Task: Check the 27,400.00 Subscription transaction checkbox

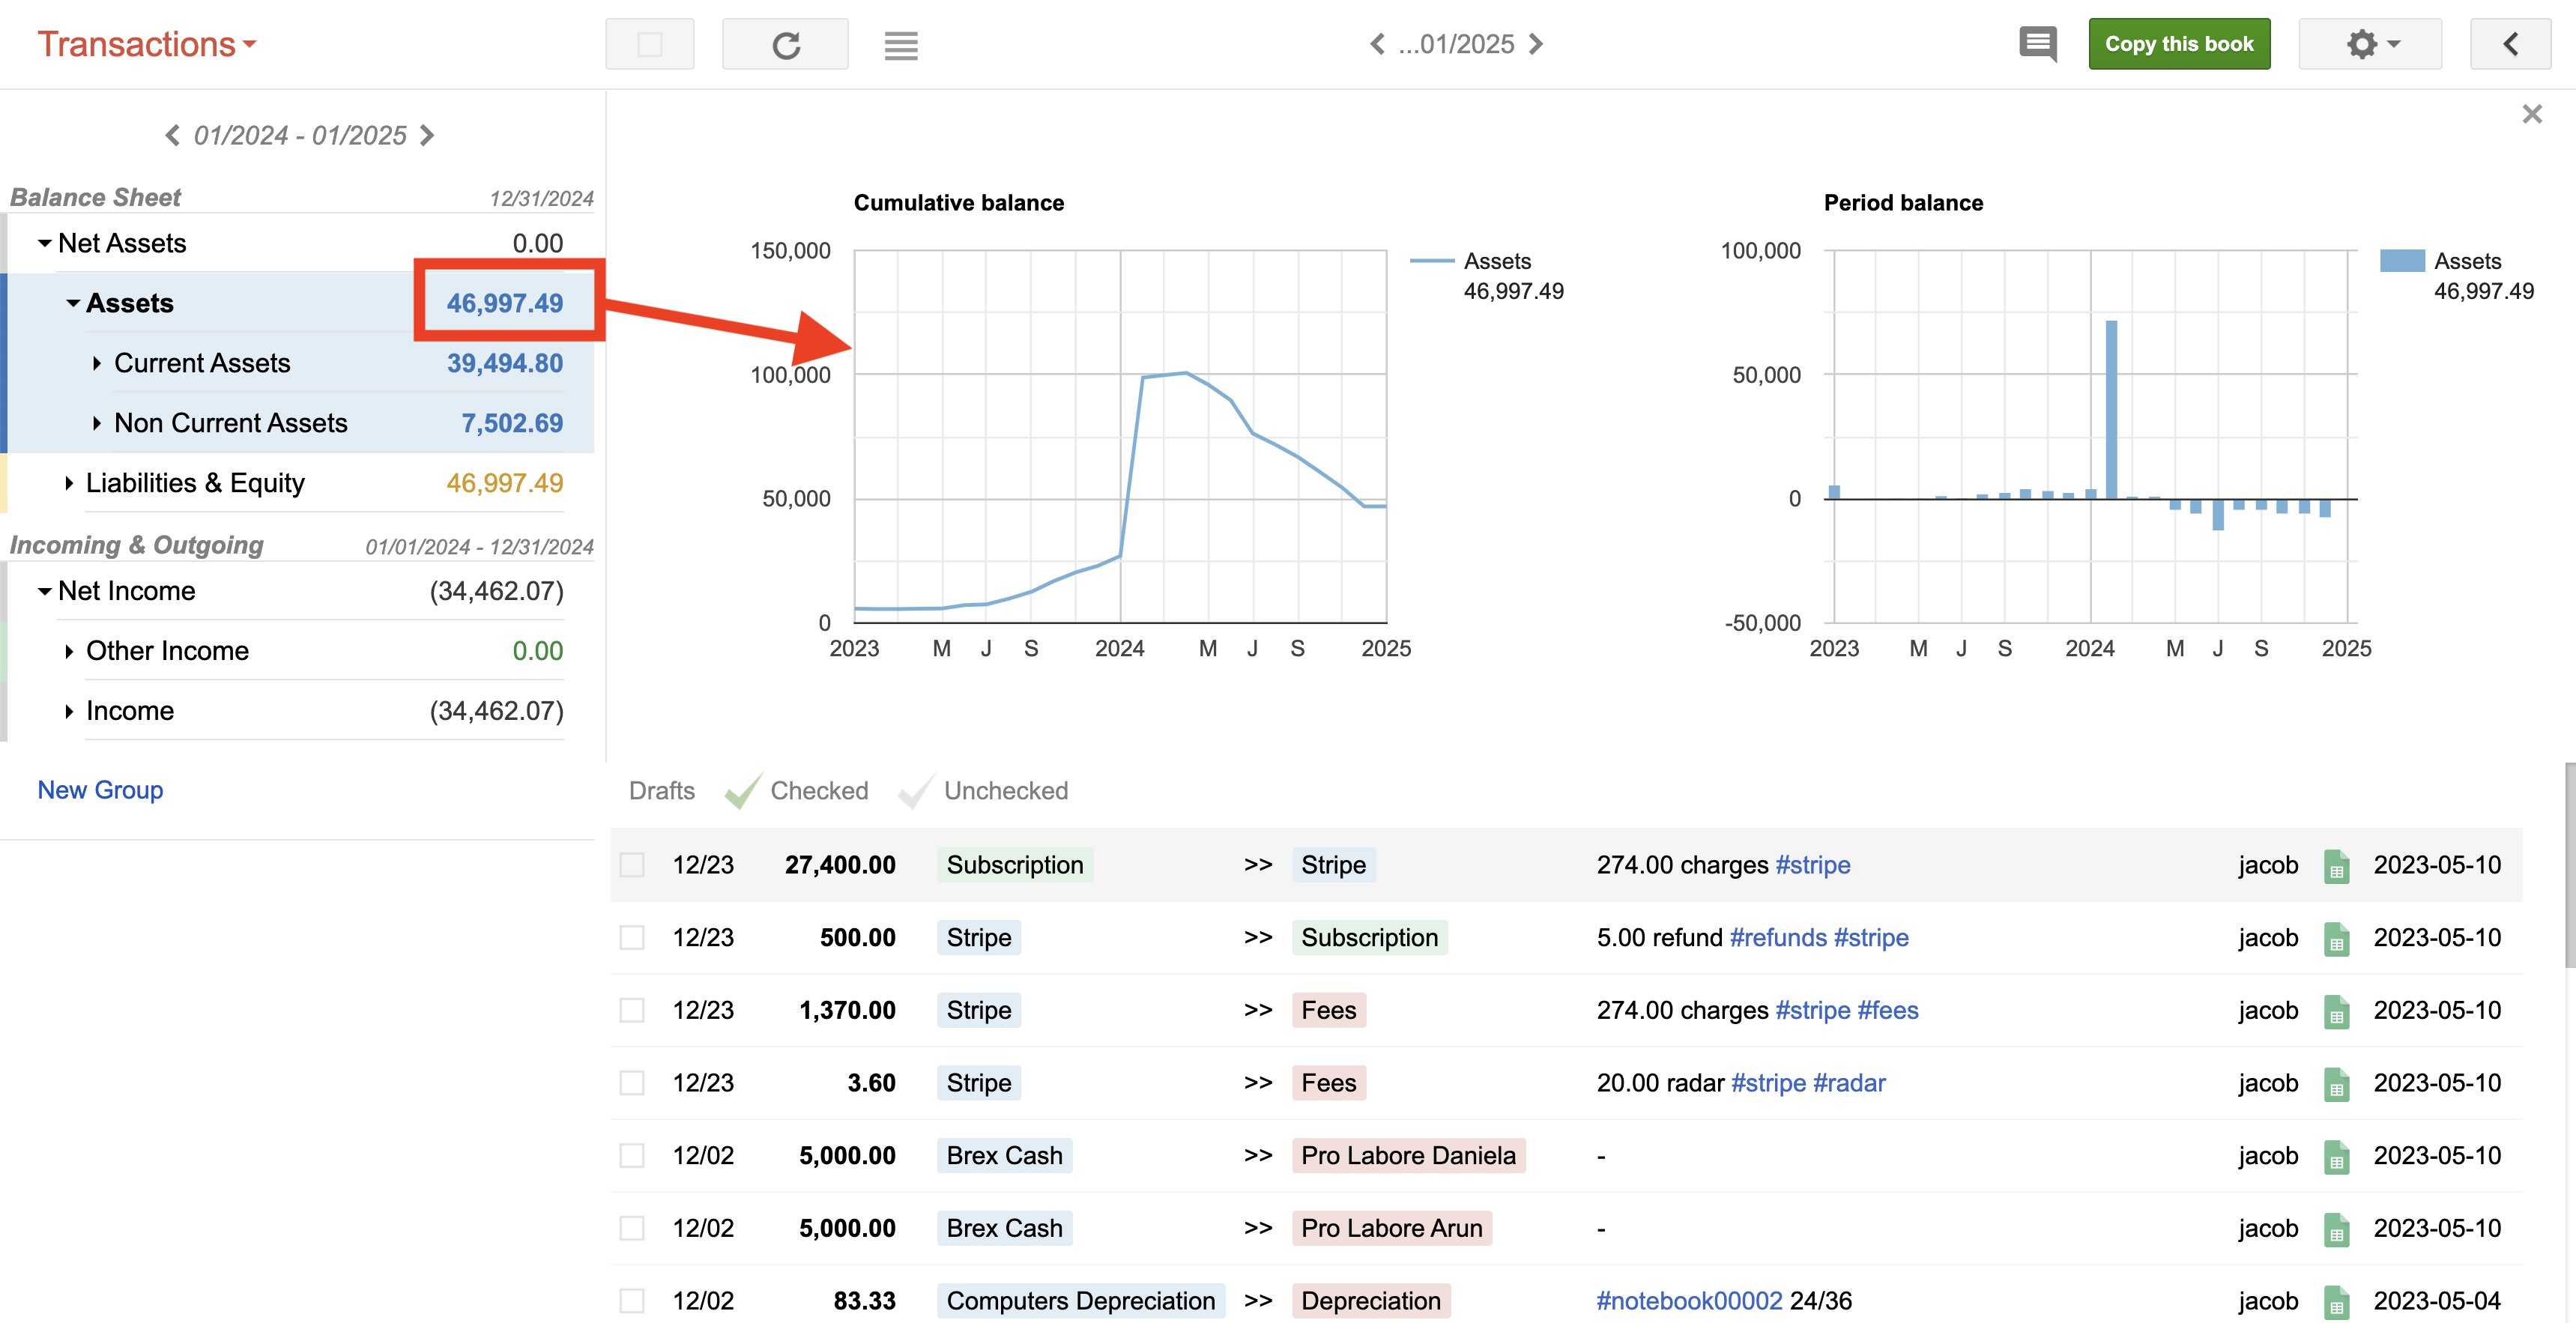Action: [x=632, y=865]
